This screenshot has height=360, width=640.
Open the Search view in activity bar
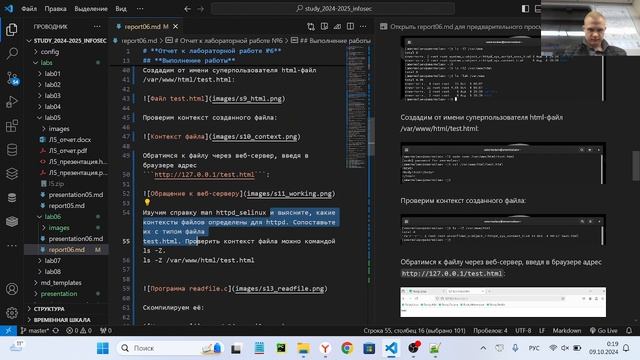(12, 53)
